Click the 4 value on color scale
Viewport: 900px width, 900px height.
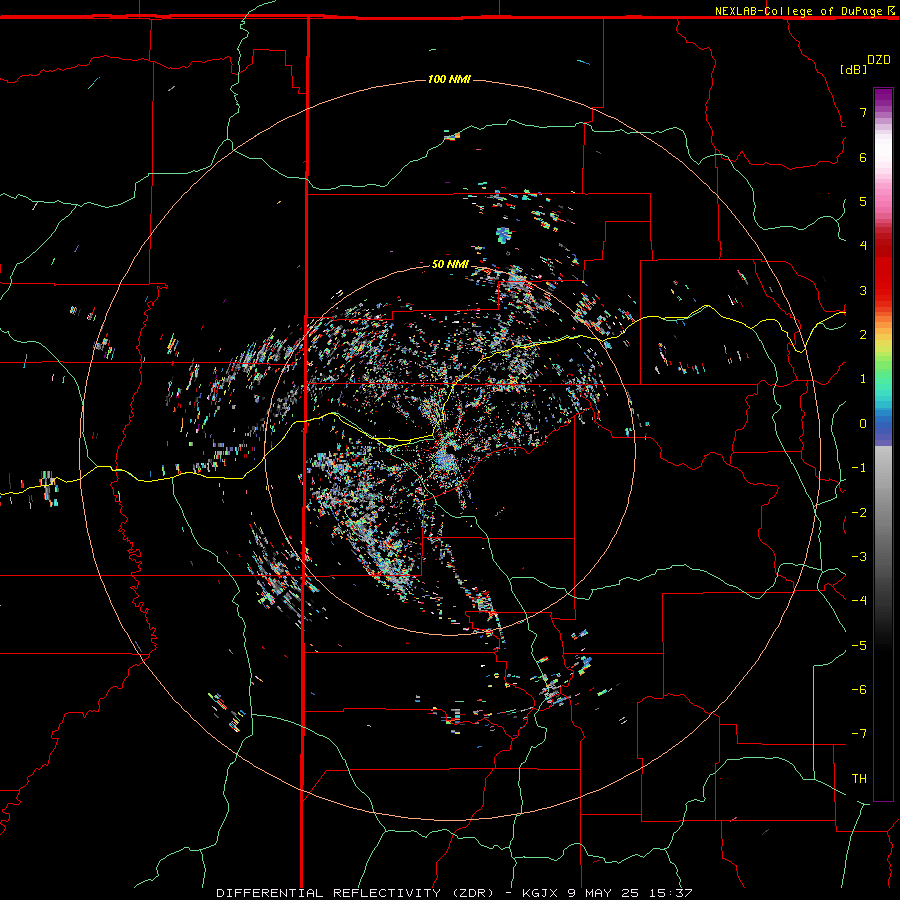pyautogui.click(x=863, y=246)
